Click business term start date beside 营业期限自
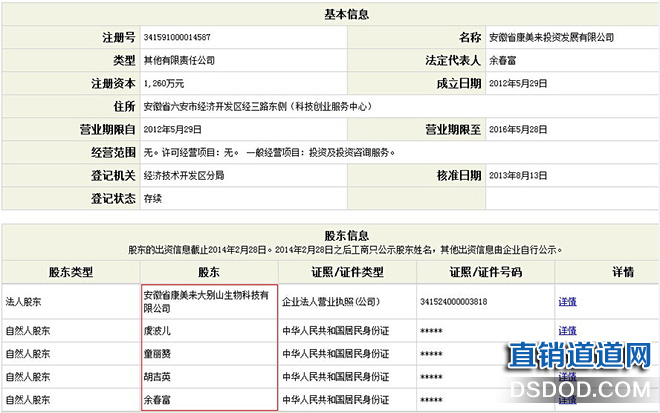The image size is (660, 413). tap(172, 129)
